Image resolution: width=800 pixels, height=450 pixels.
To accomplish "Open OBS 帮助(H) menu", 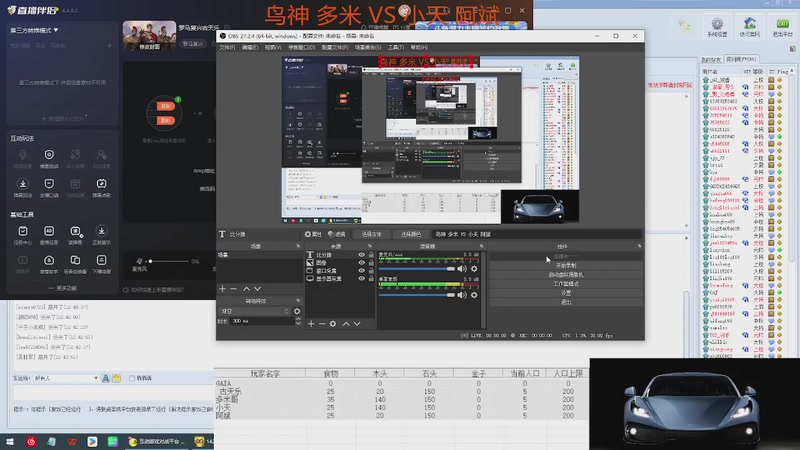I will coord(419,47).
